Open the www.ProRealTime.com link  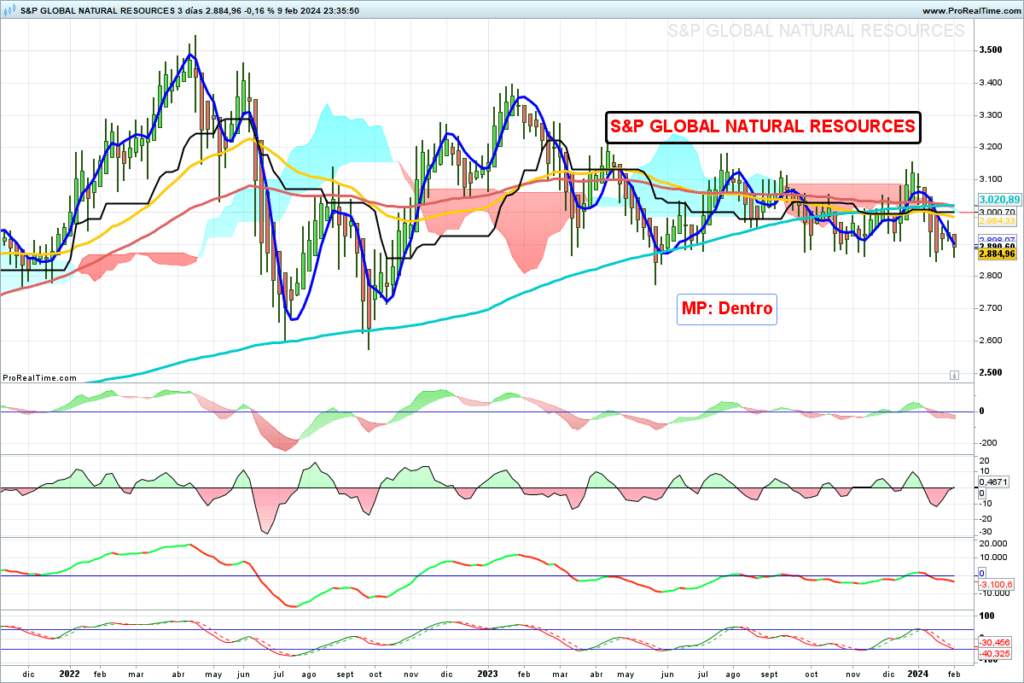pos(970,11)
